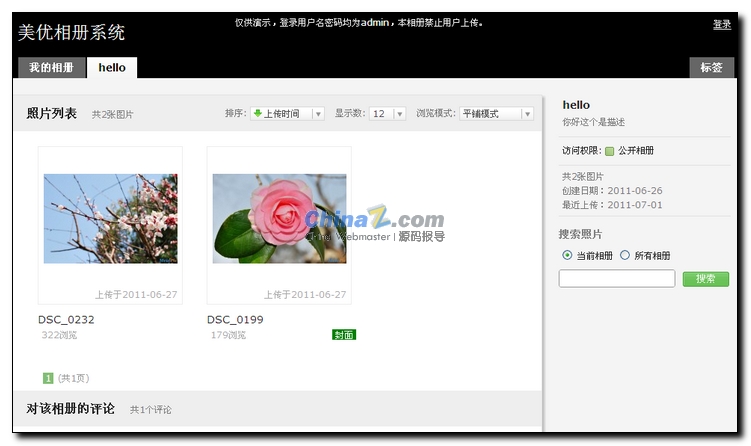Click the green 封面 cover badge
This screenshot has height=446, width=751.
coord(343,334)
